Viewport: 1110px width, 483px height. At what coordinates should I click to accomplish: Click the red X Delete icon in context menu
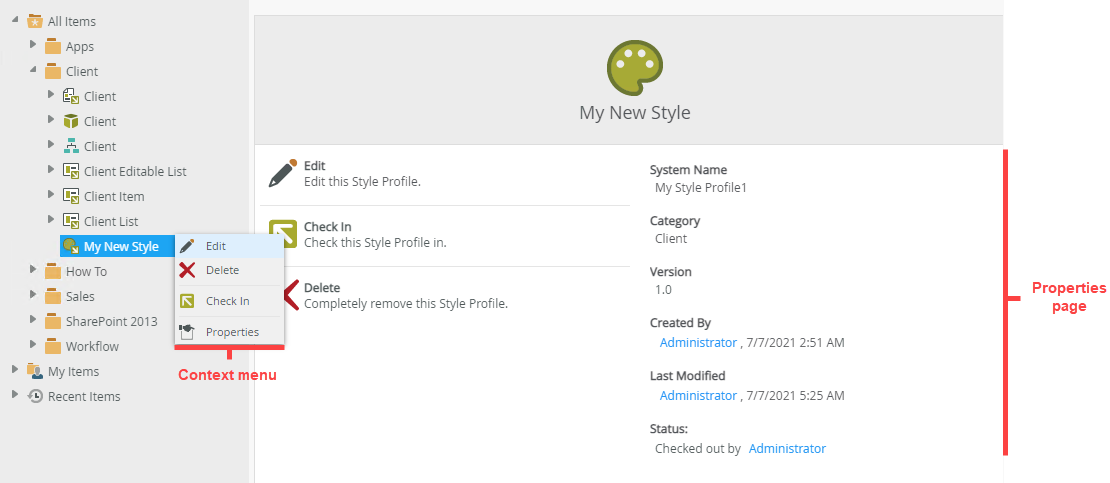pyautogui.click(x=187, y=270)
